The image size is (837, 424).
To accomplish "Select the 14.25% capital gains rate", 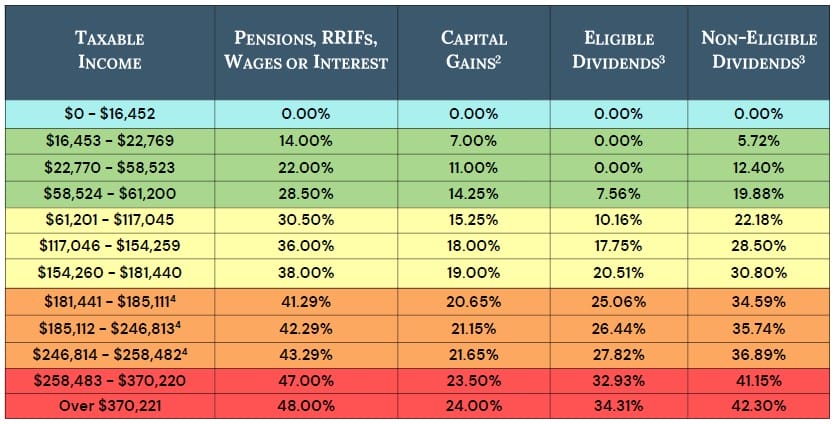I will [x=474, y=192].
